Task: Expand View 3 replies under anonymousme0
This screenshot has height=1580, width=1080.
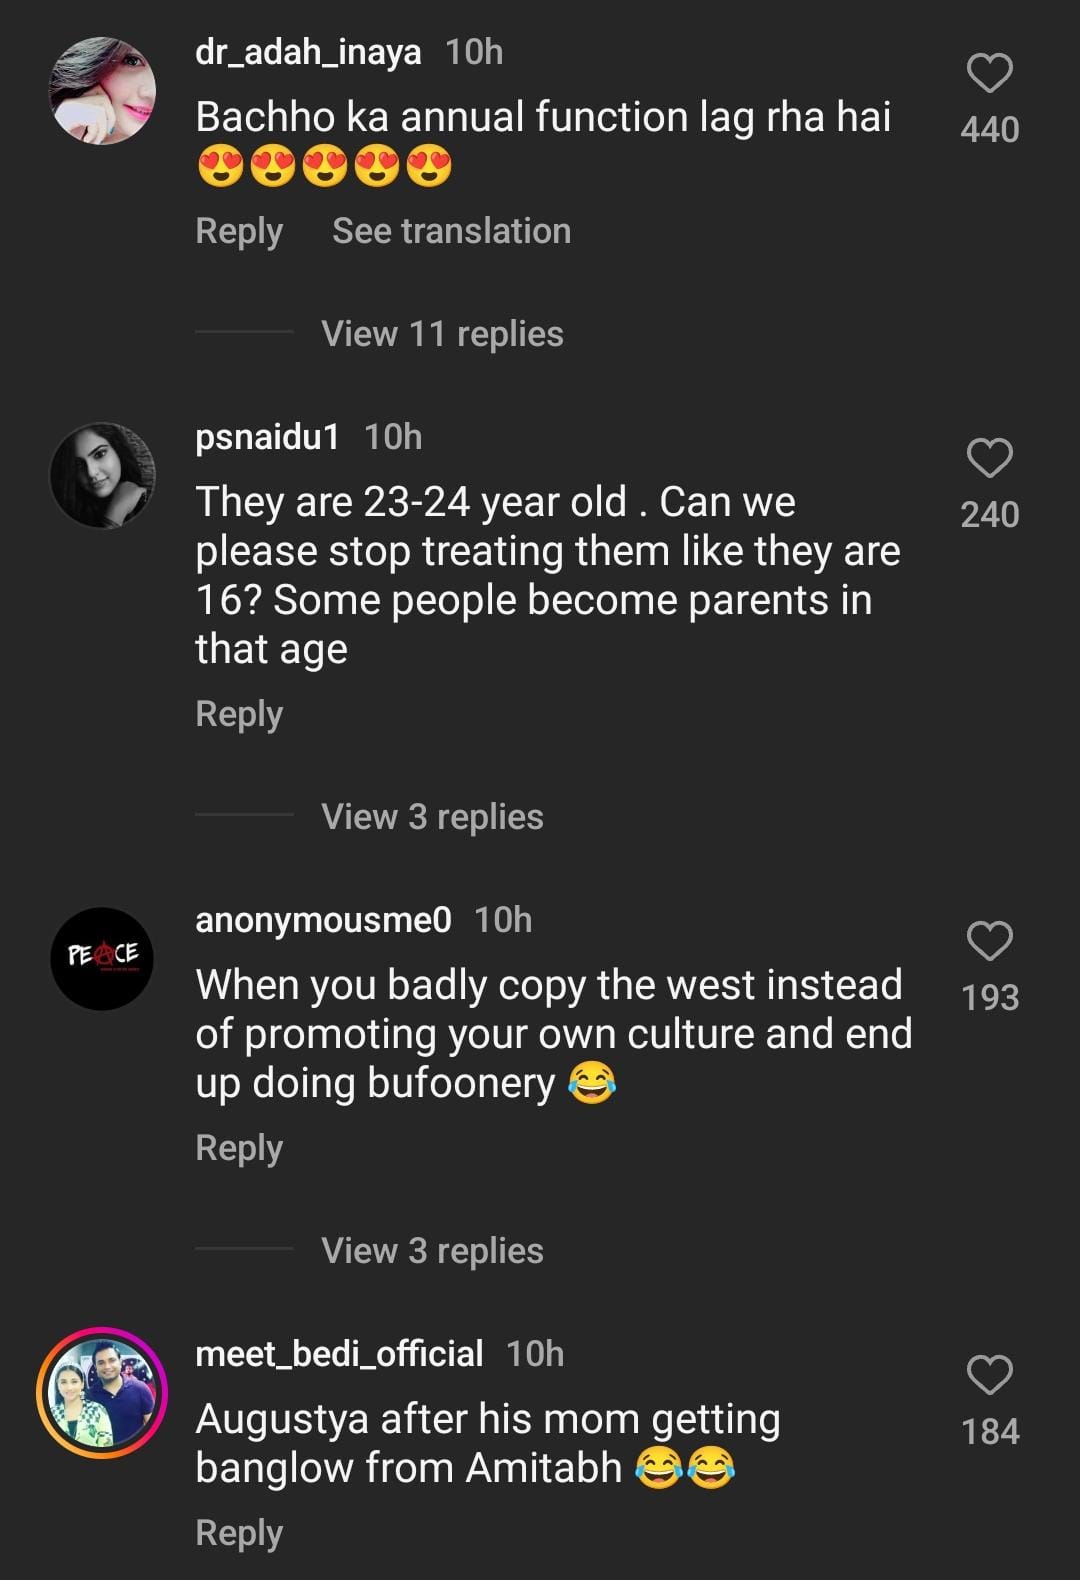Action: (x=432, y=1251)
